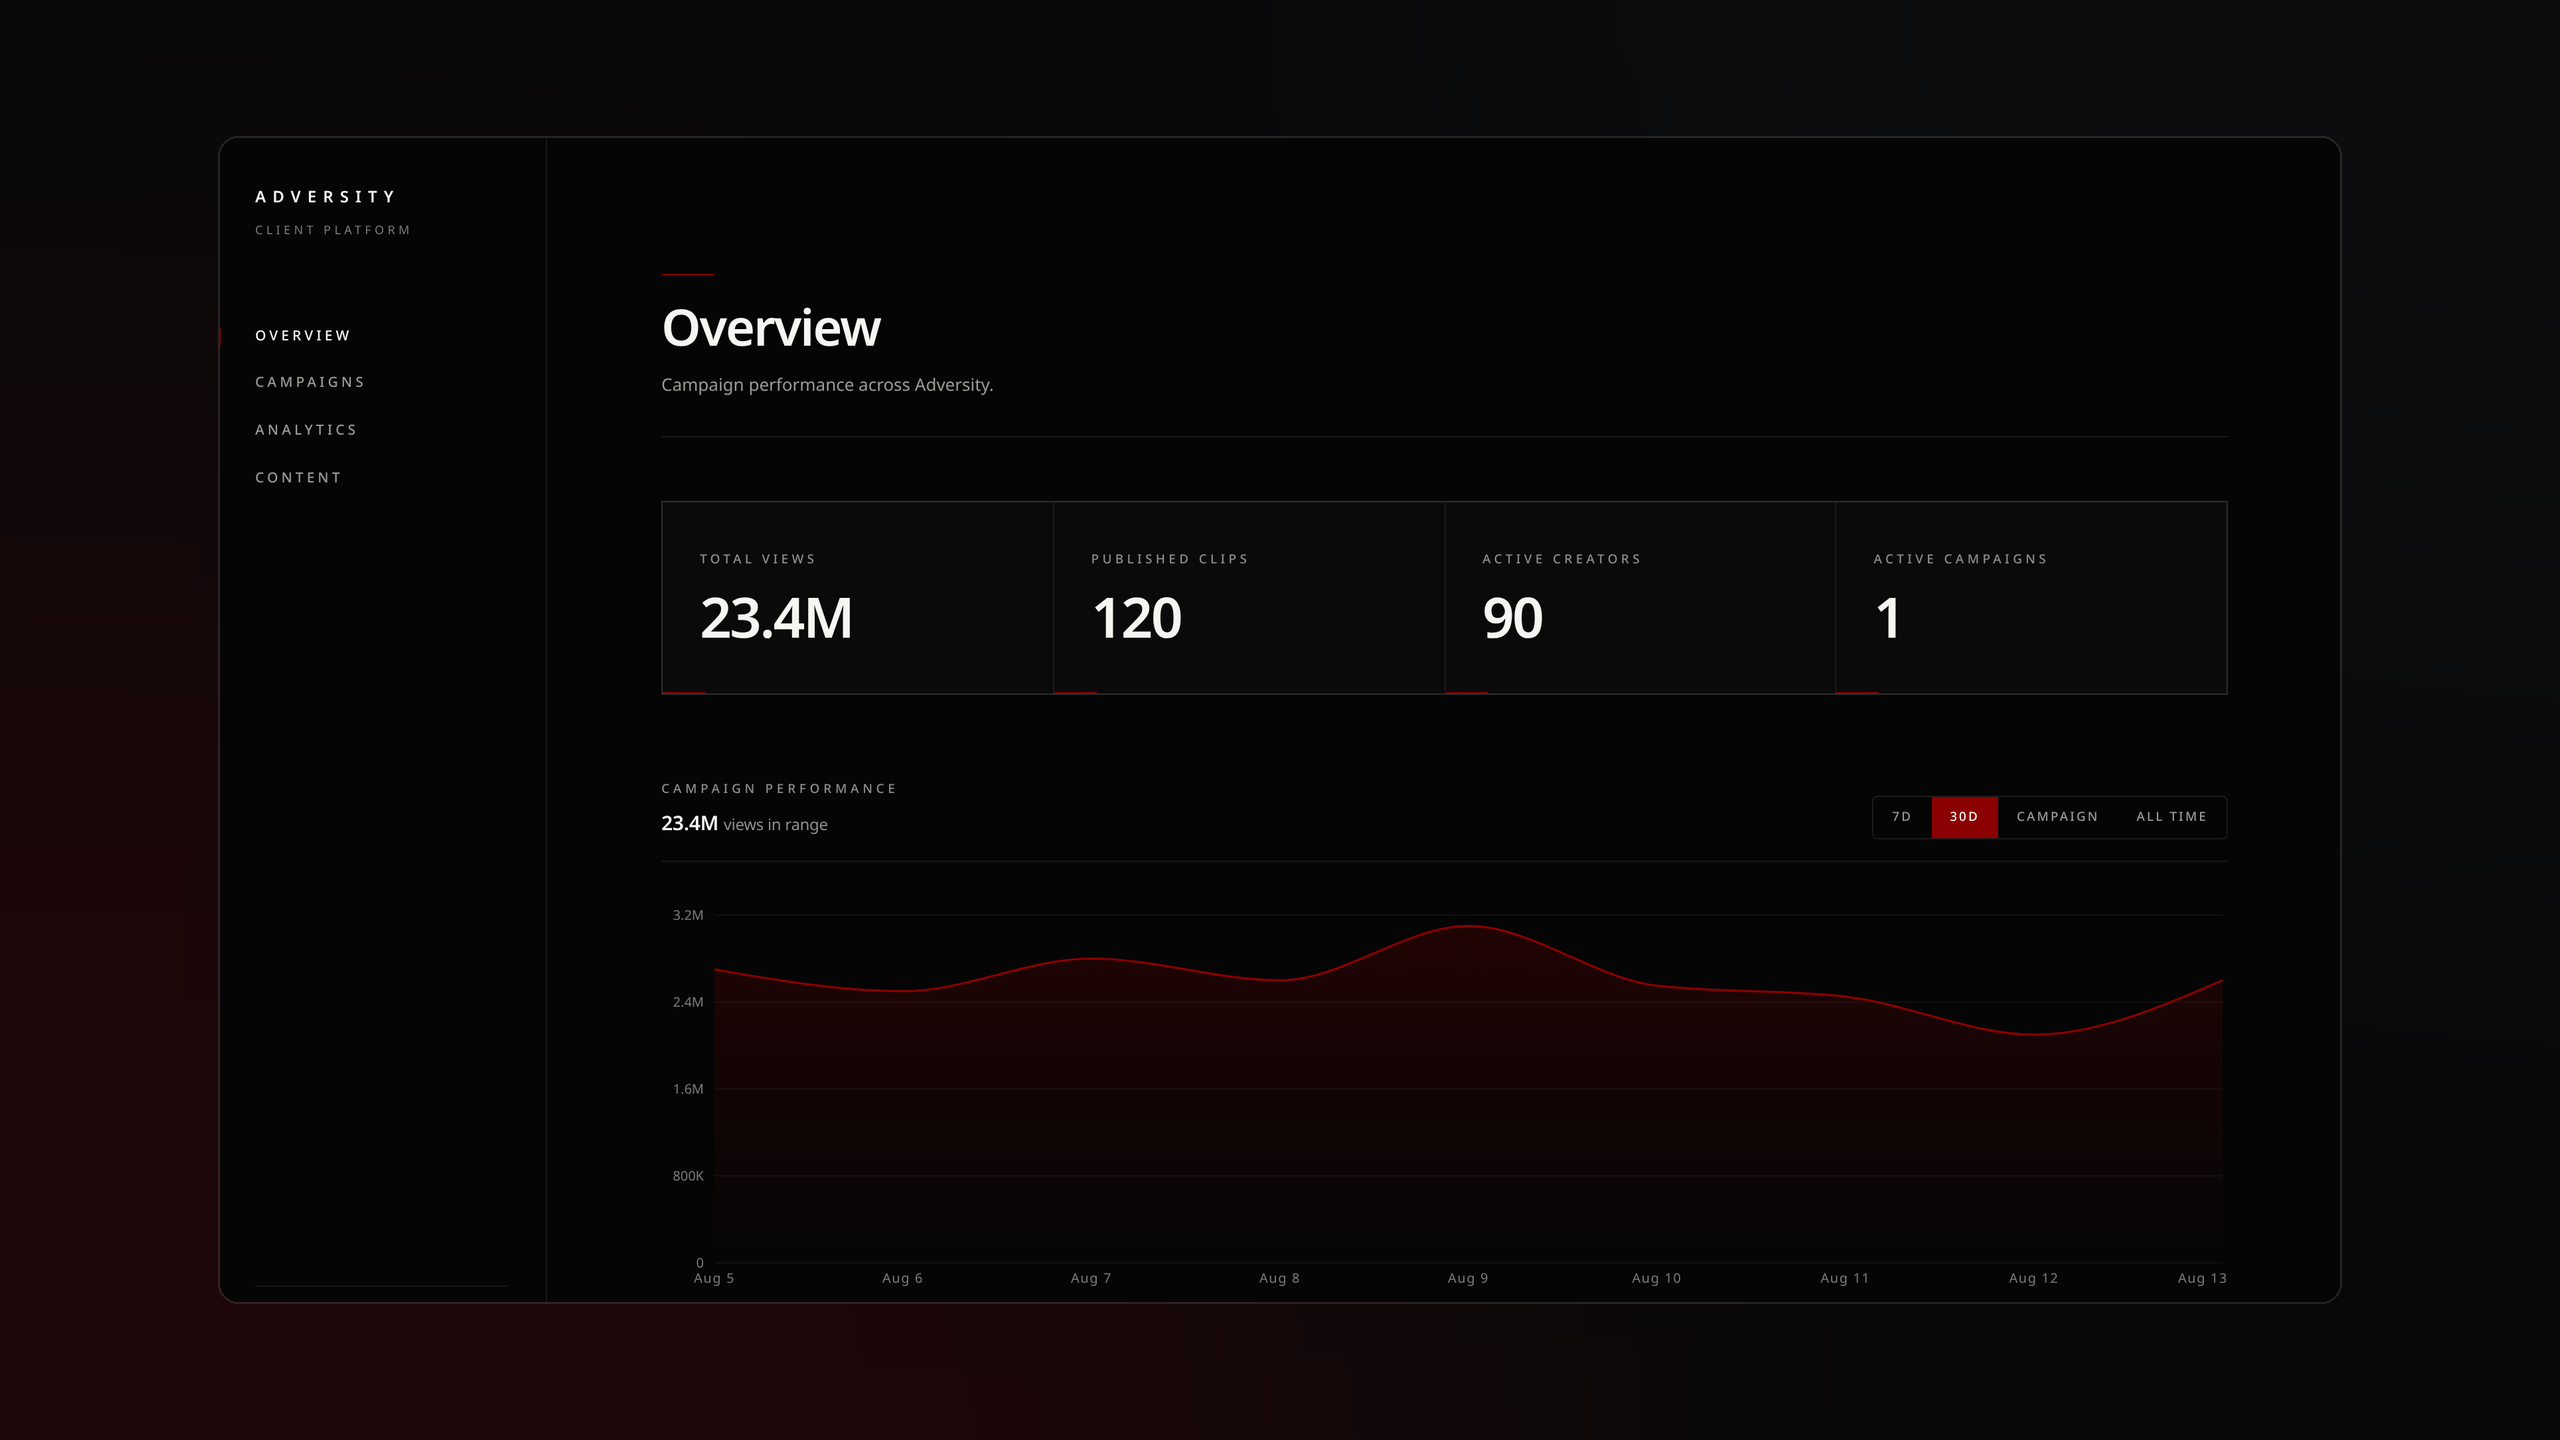
Task: Click the Aug 6 axis label
Action: [902, 1278]
